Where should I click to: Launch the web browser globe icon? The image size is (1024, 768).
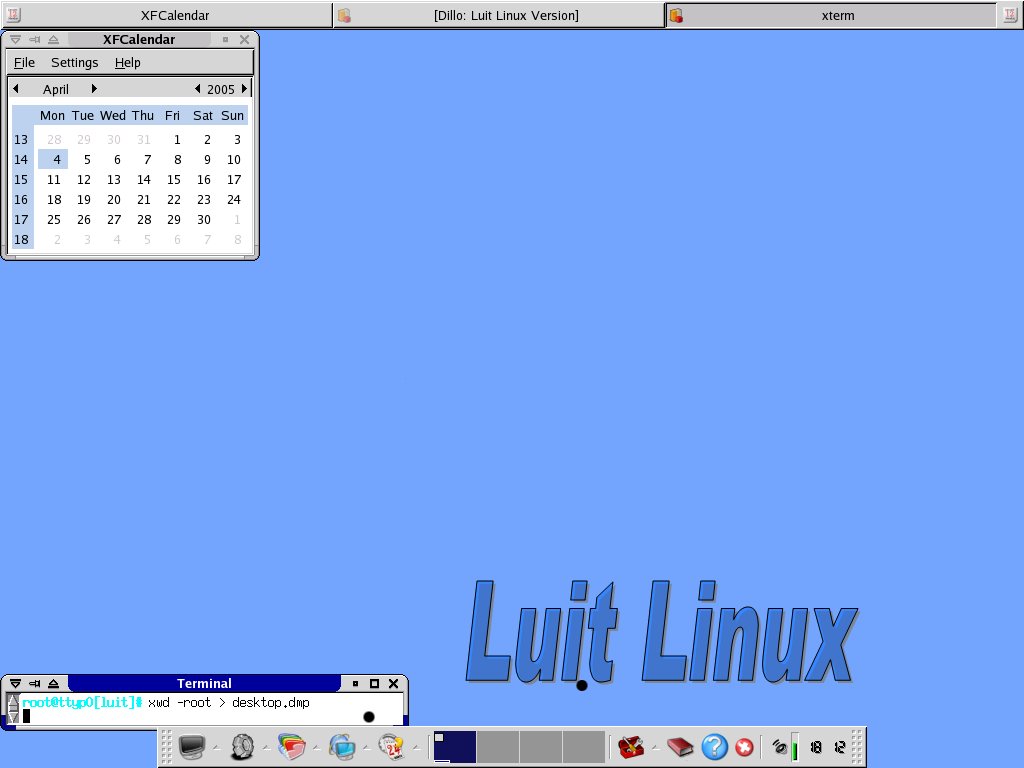coord(342,746)
